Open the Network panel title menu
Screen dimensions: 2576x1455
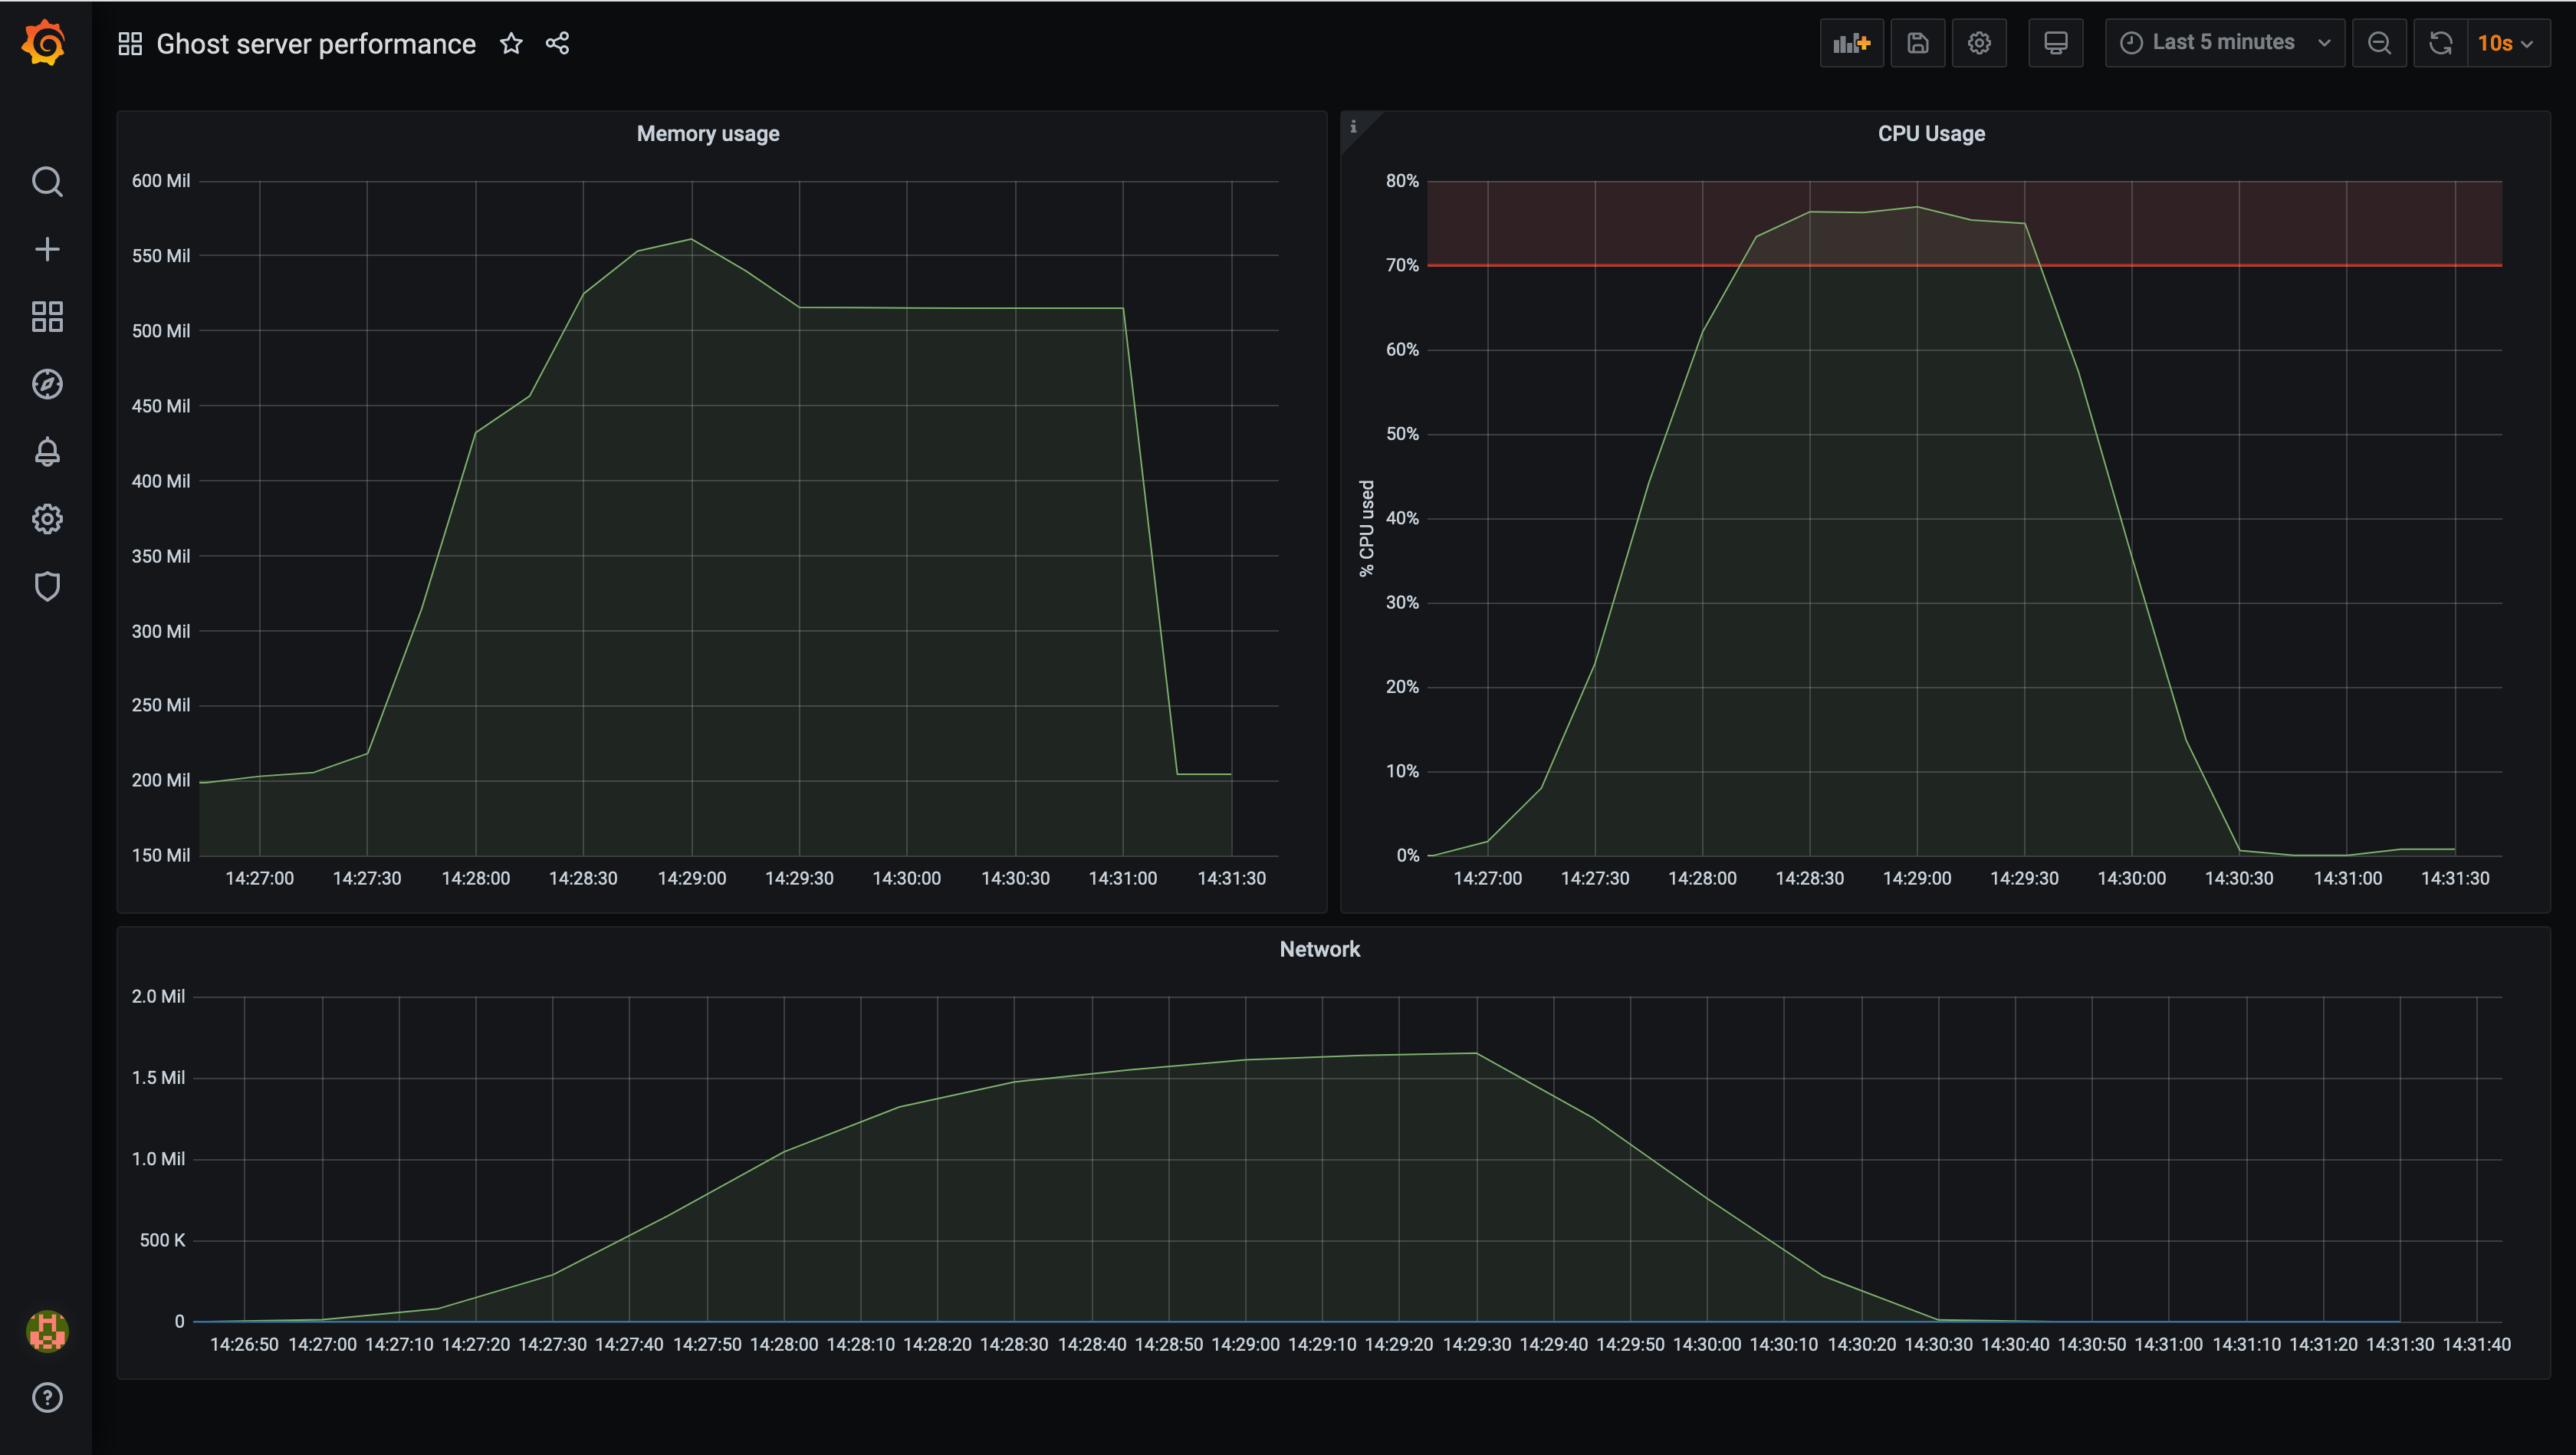tap(1320, 949)
